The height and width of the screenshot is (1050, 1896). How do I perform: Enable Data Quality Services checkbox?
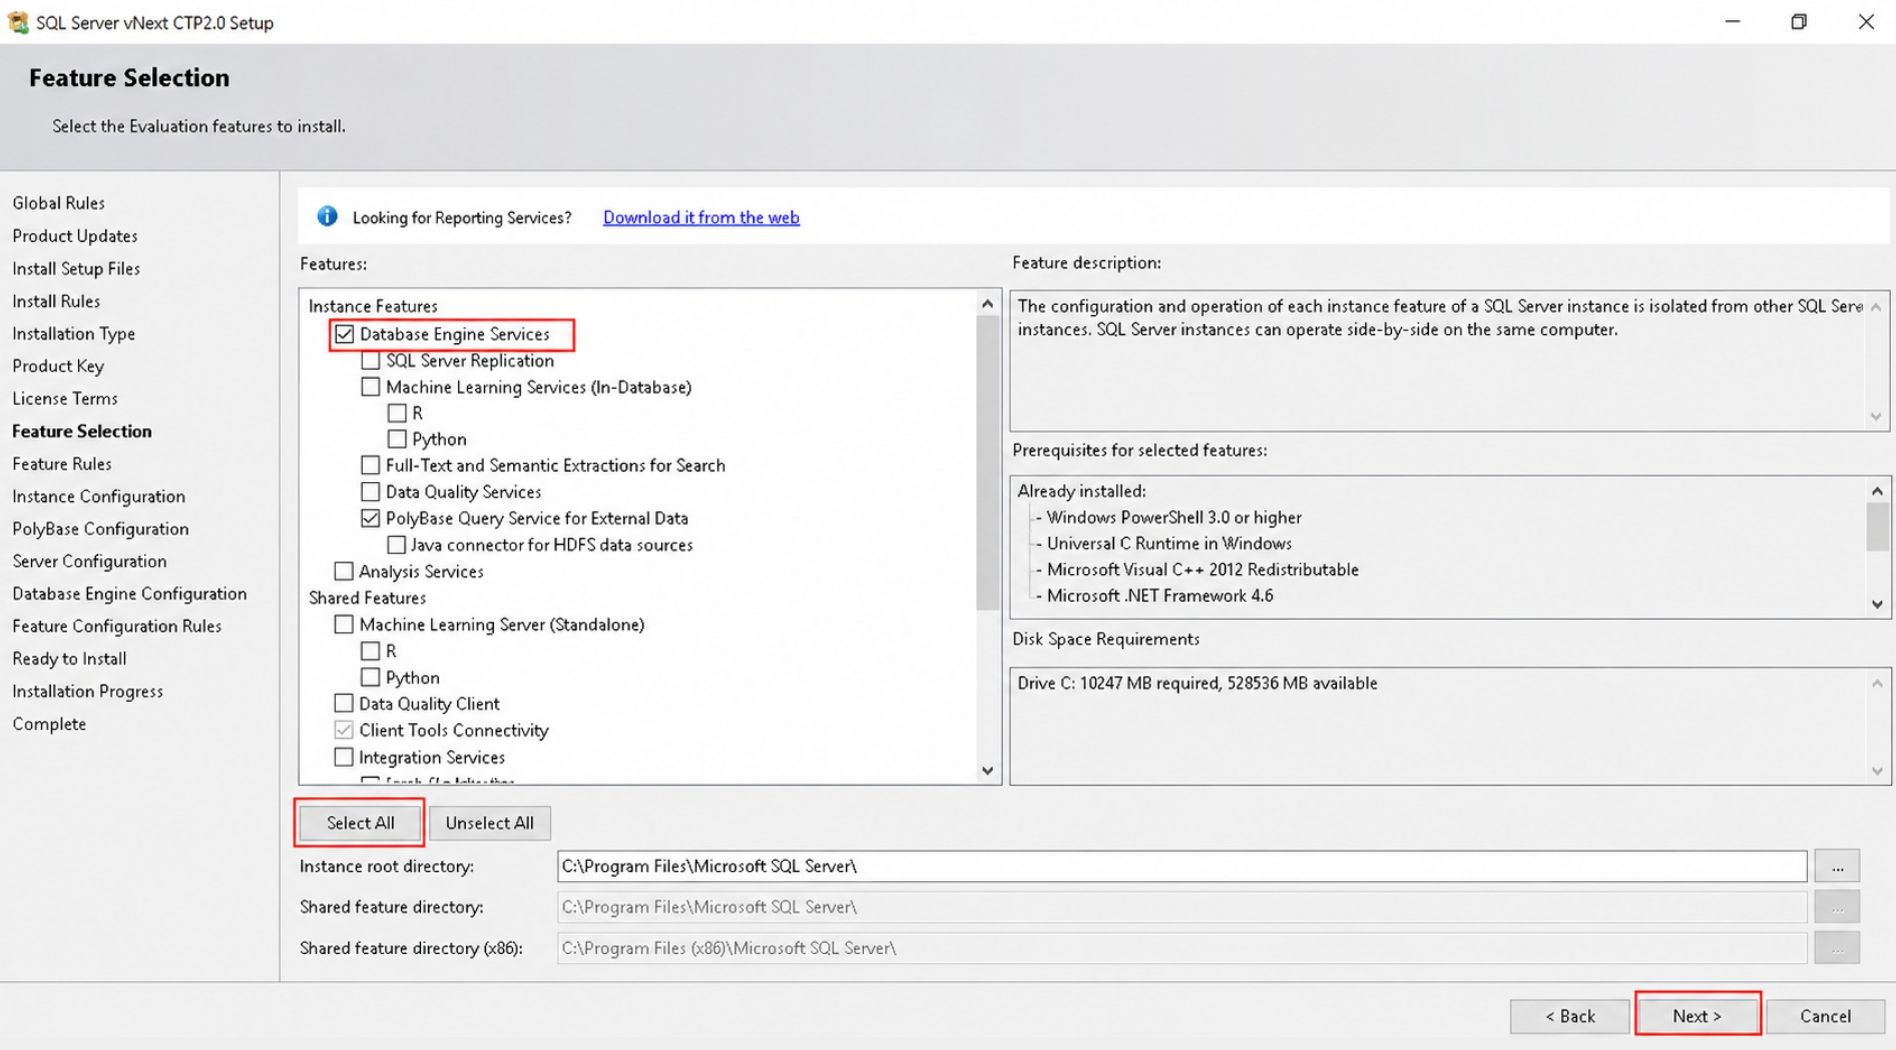(371, 491)
